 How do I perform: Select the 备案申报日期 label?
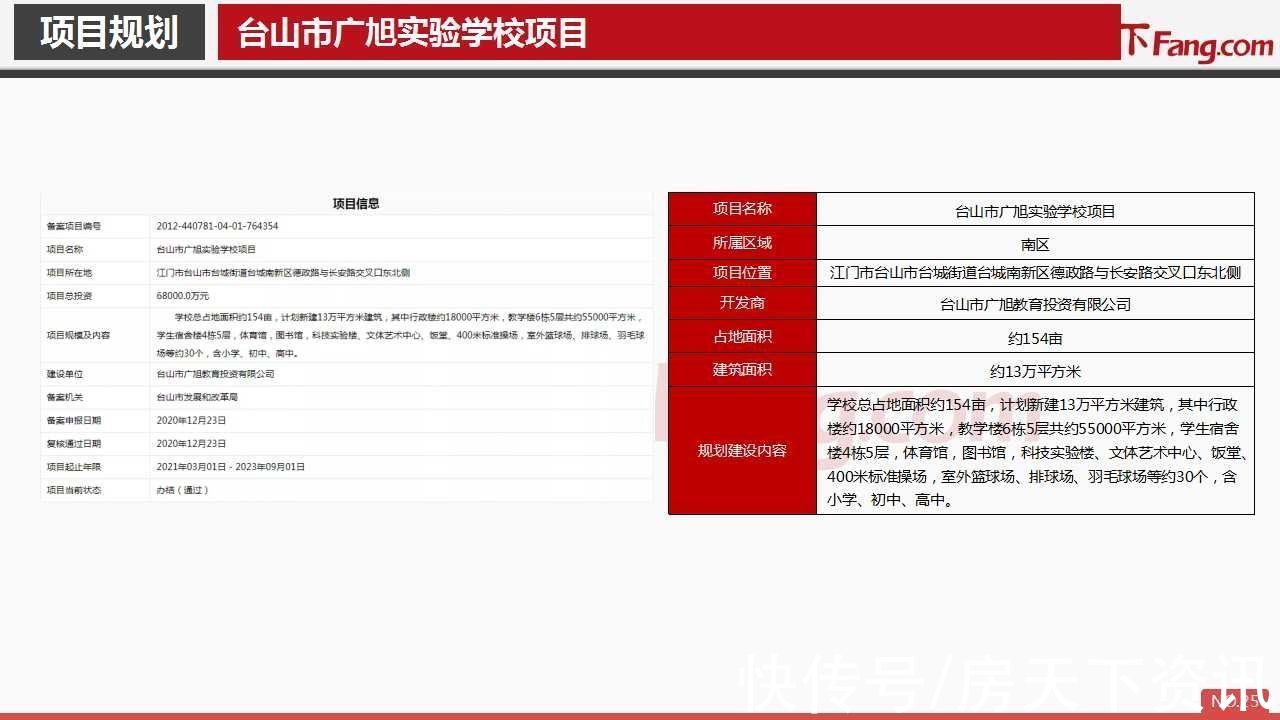(74, 420)
